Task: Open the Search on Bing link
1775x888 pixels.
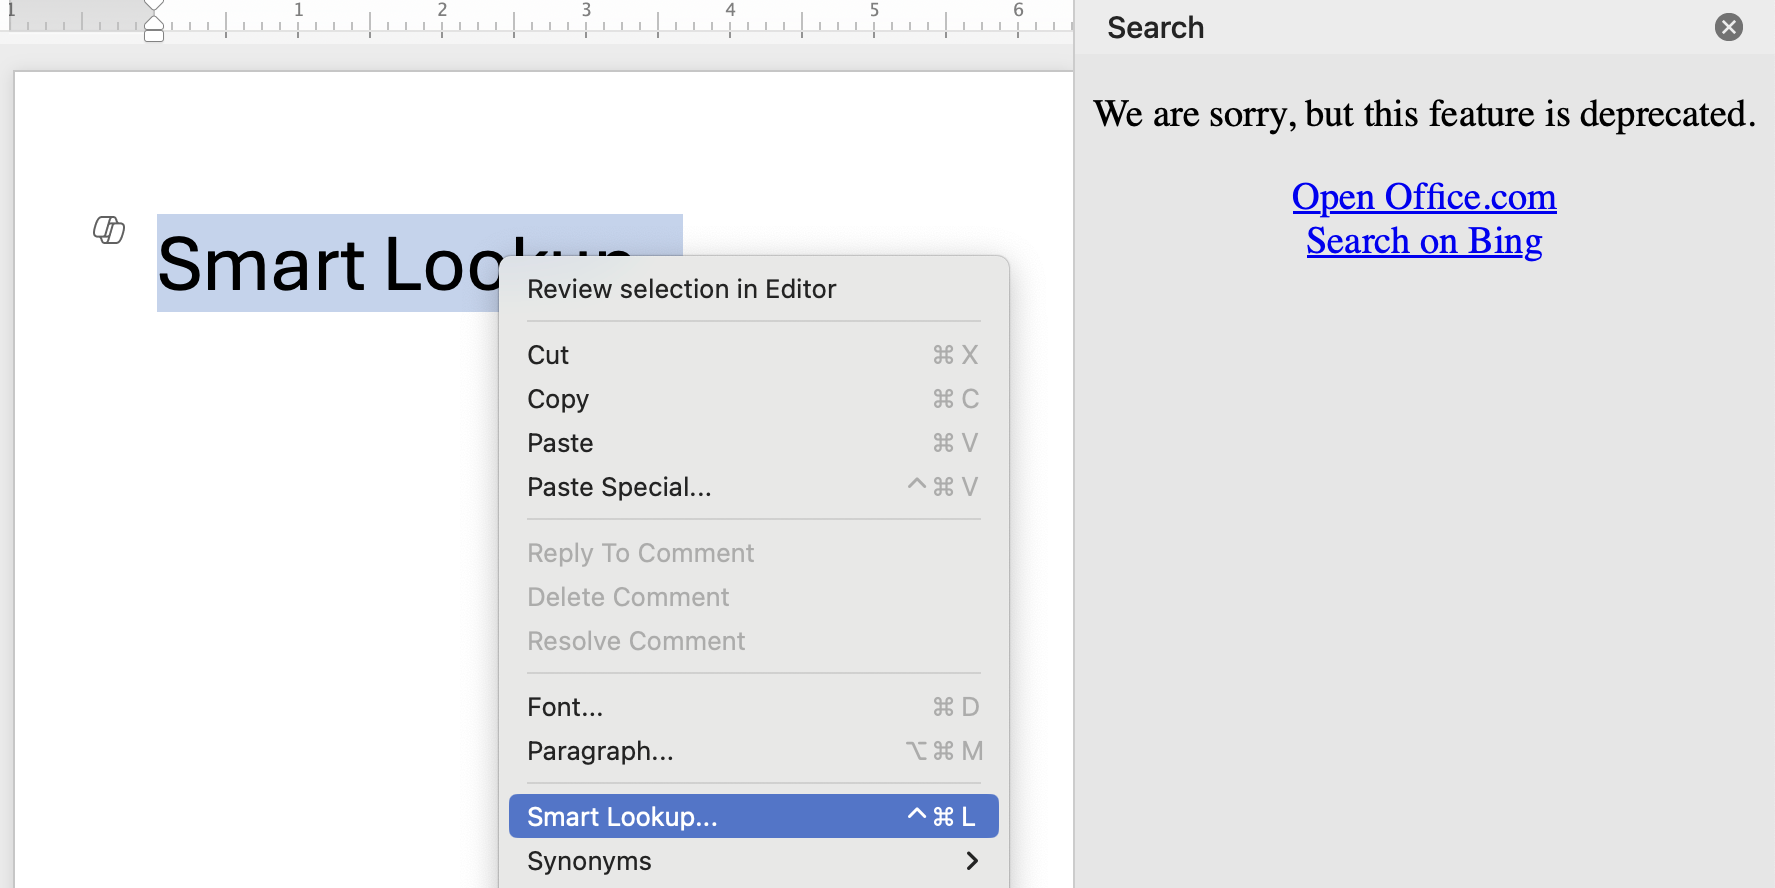Action: (x=1424, y=241)
